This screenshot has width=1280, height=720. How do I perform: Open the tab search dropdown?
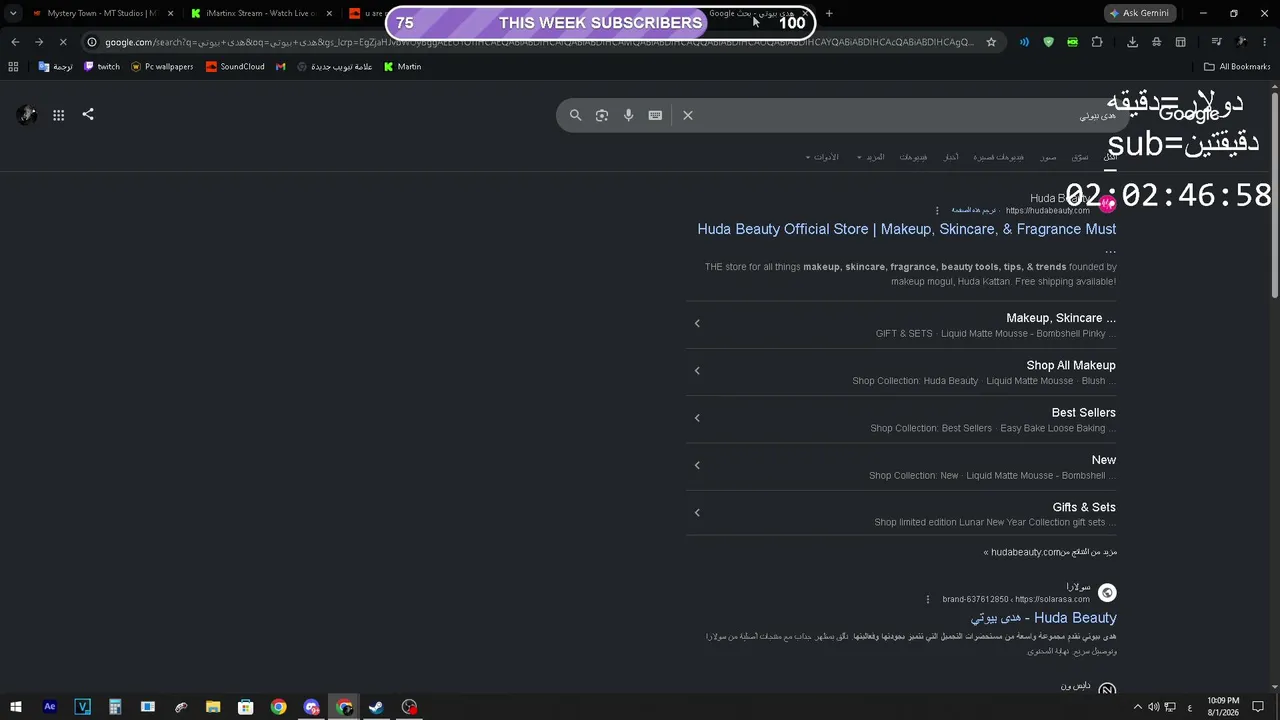tap(12, 13)
